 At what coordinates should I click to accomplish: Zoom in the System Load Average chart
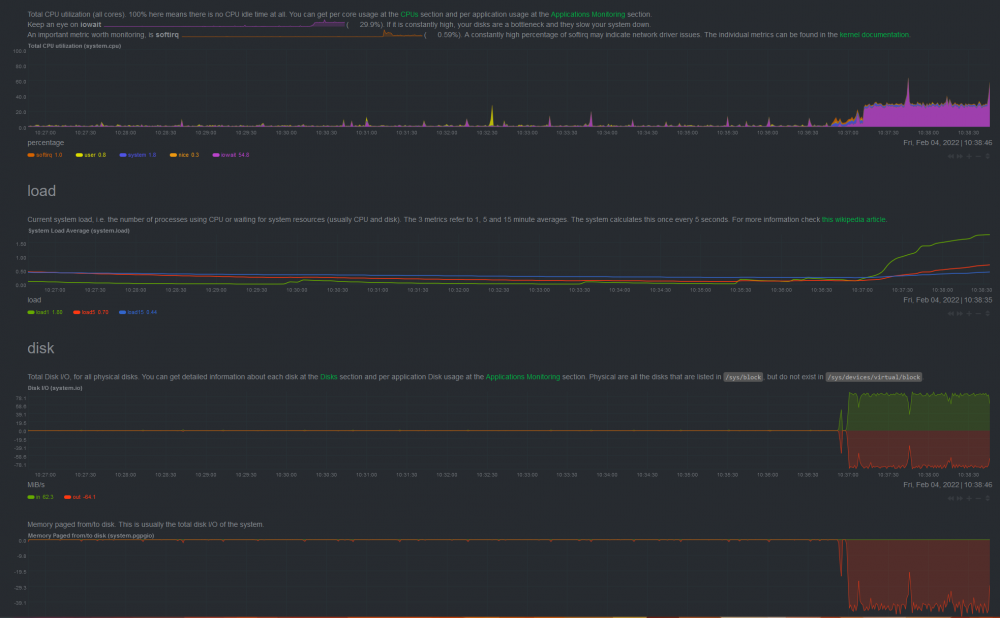tap(969, 314)
